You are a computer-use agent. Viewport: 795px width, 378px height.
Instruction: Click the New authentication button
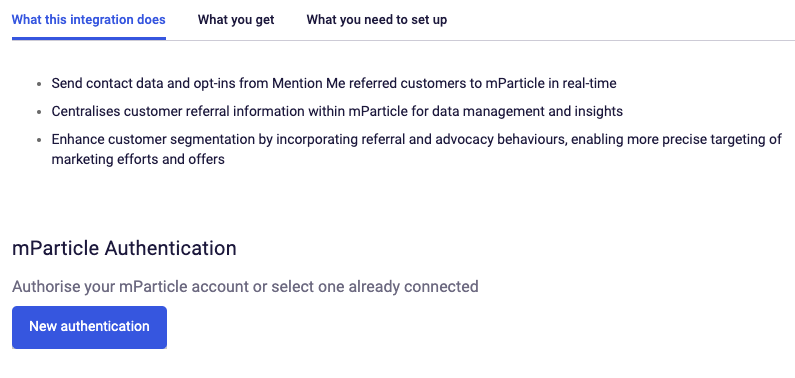(89, 327)
